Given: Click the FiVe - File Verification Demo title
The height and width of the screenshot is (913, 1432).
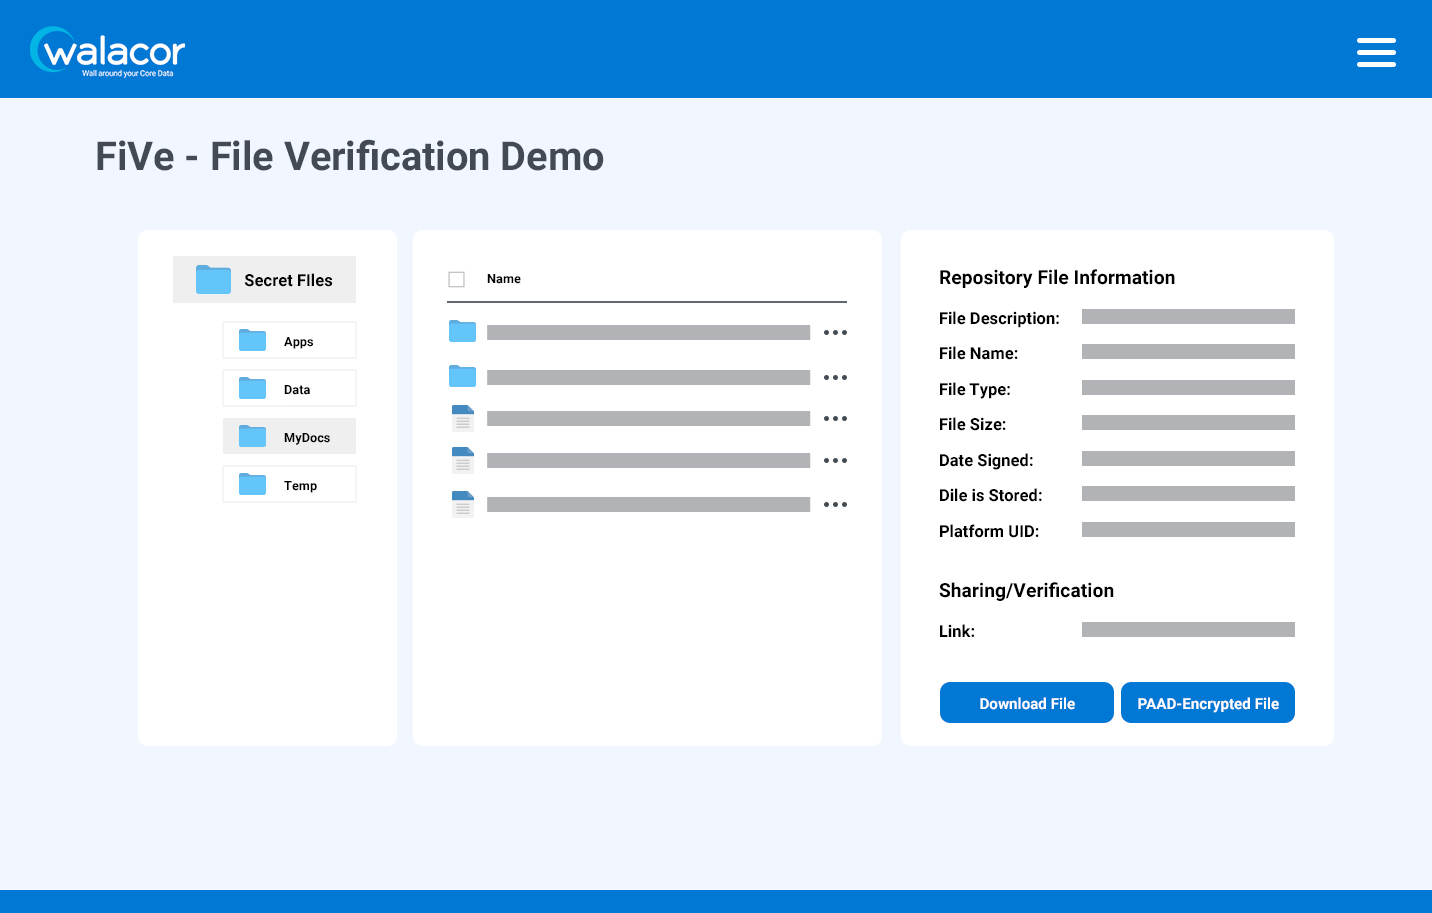Looking at the screenshot, I should (x=350, y=157).
